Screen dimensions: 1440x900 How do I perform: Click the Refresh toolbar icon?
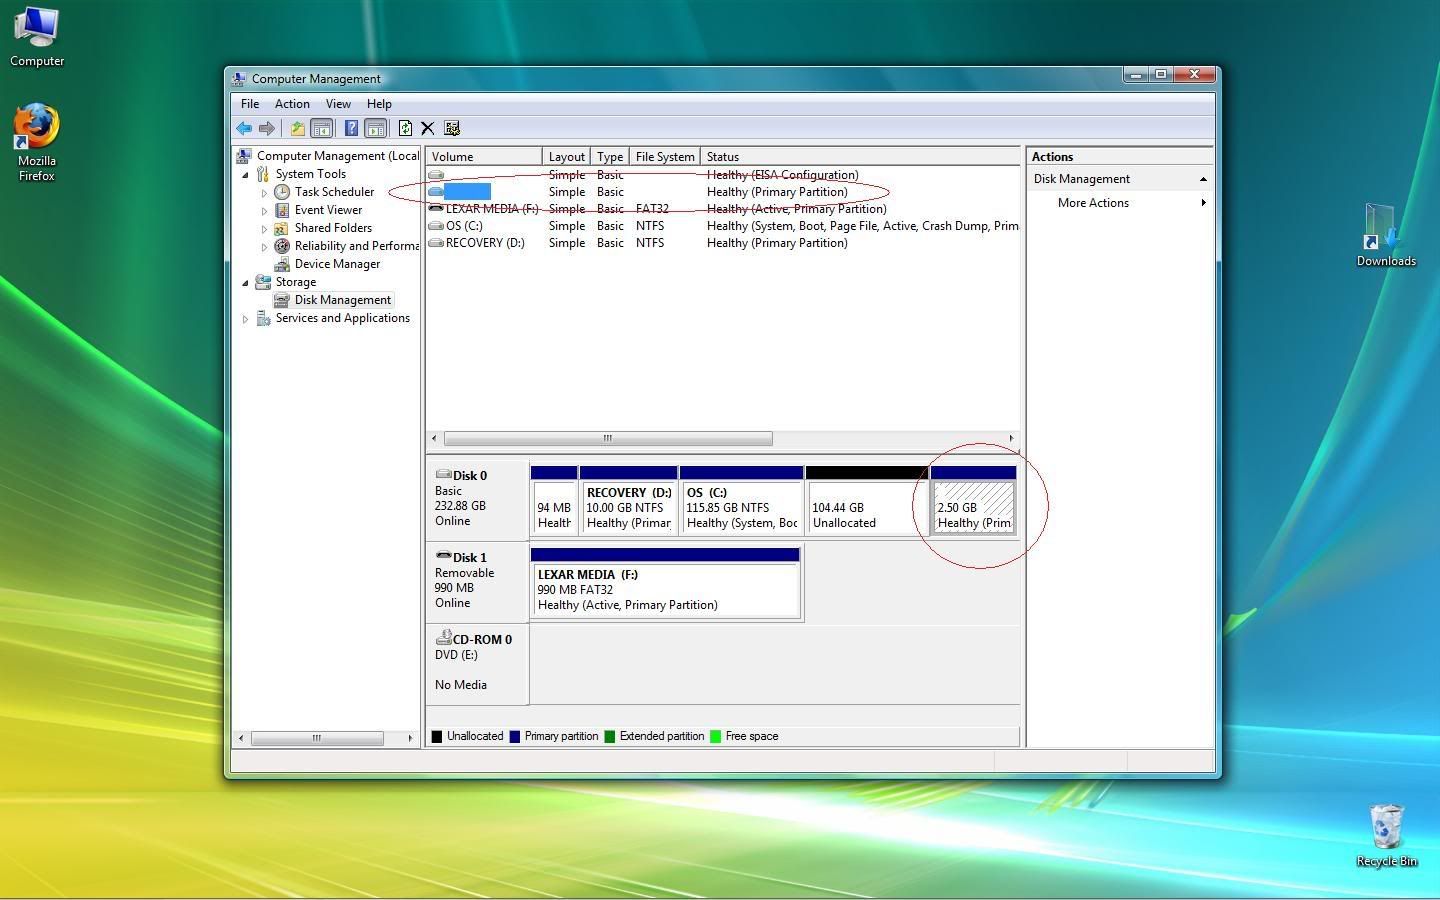coord(405,127)
